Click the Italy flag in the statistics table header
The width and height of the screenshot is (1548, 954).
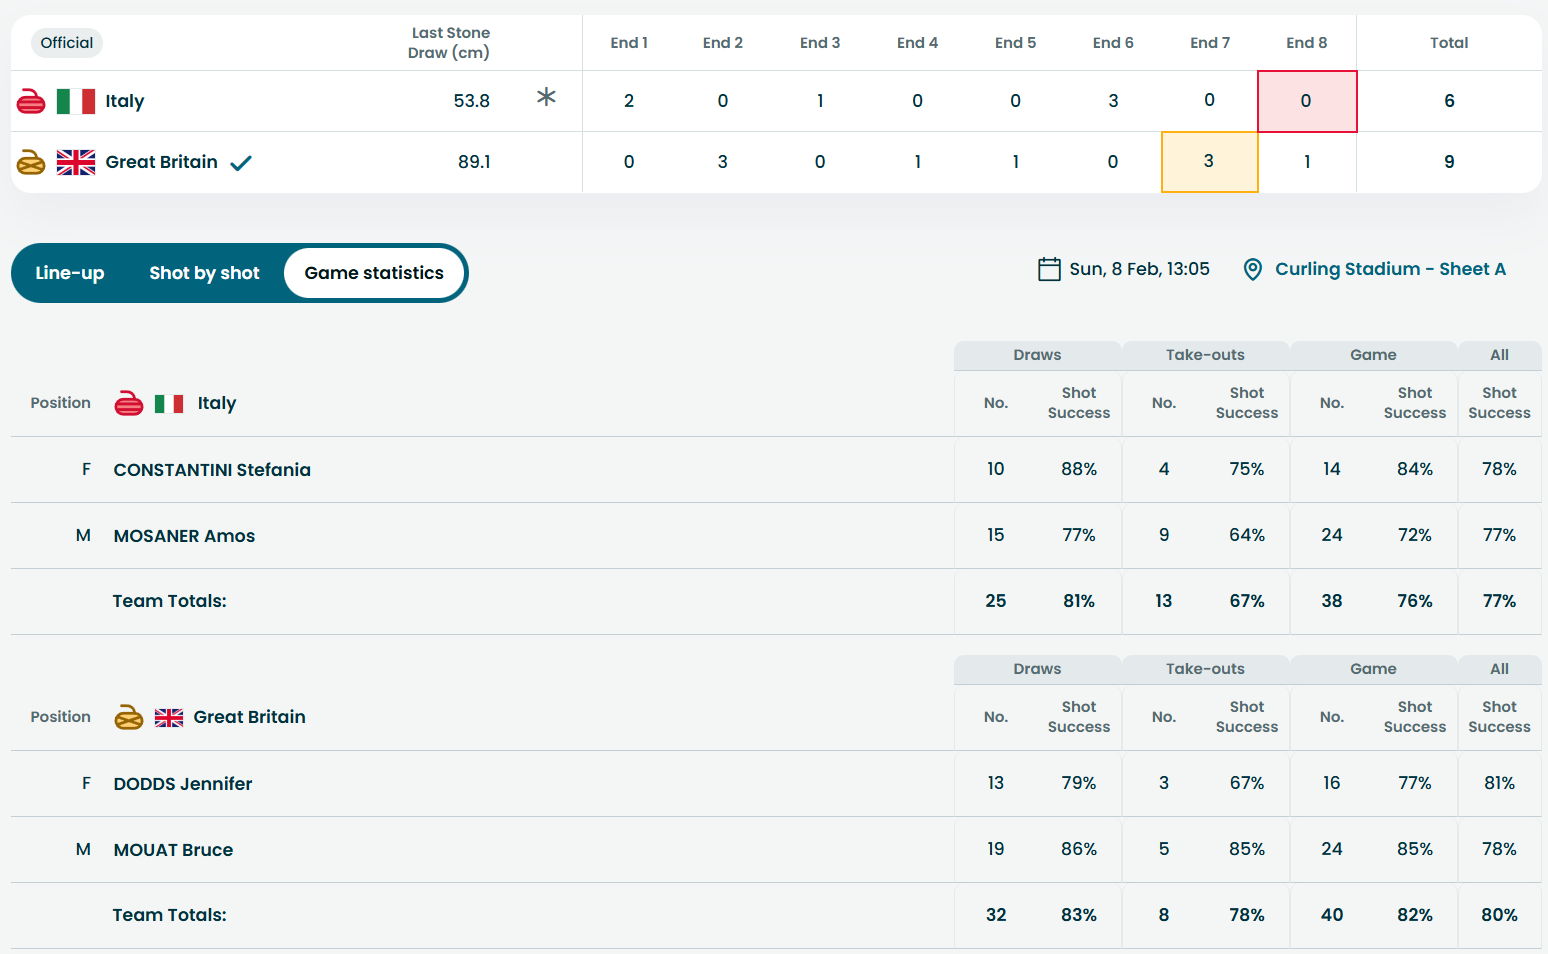click(x=169, y=404)
